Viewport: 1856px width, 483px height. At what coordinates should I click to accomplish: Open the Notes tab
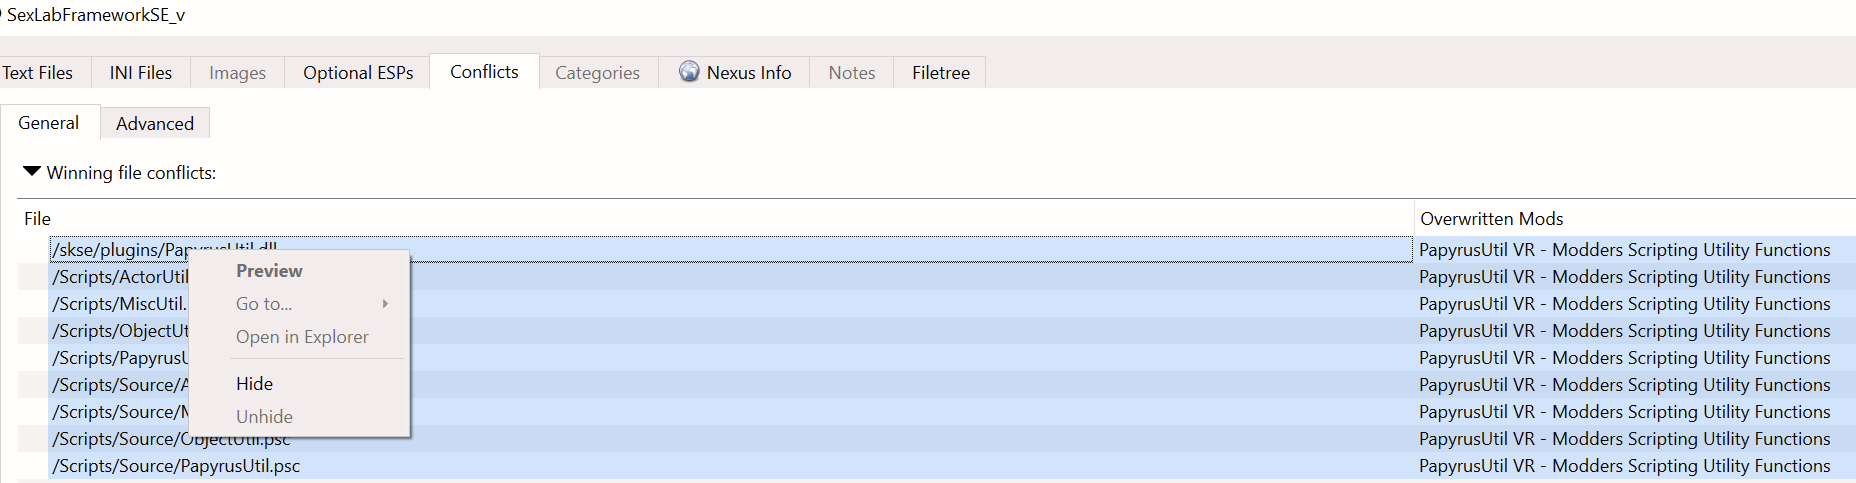pyautogui.click(x=852, y=72)
